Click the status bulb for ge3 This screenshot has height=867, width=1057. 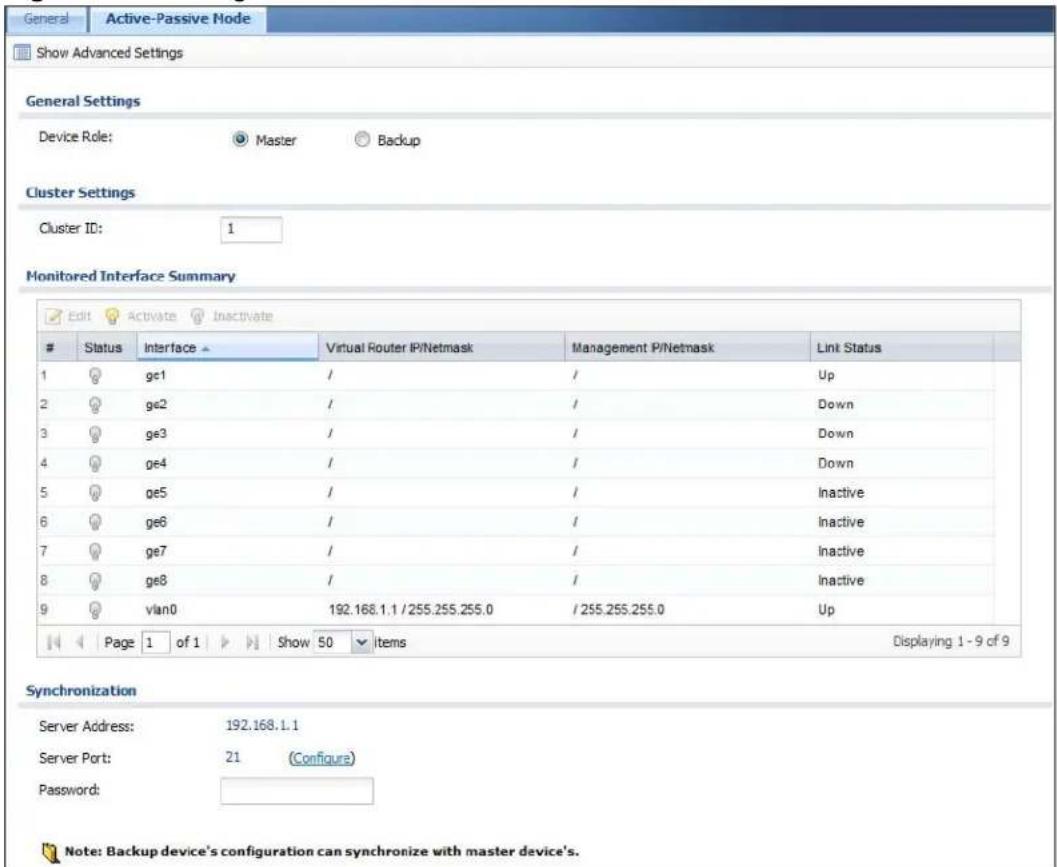95,434
